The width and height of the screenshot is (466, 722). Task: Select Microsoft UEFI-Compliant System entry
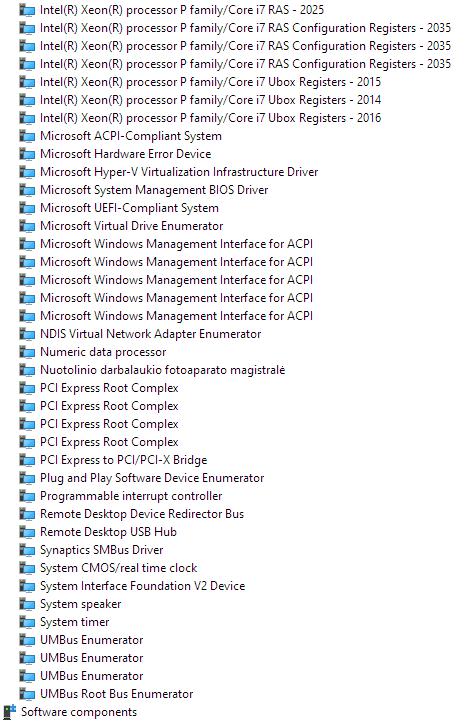tap(129, 208)
